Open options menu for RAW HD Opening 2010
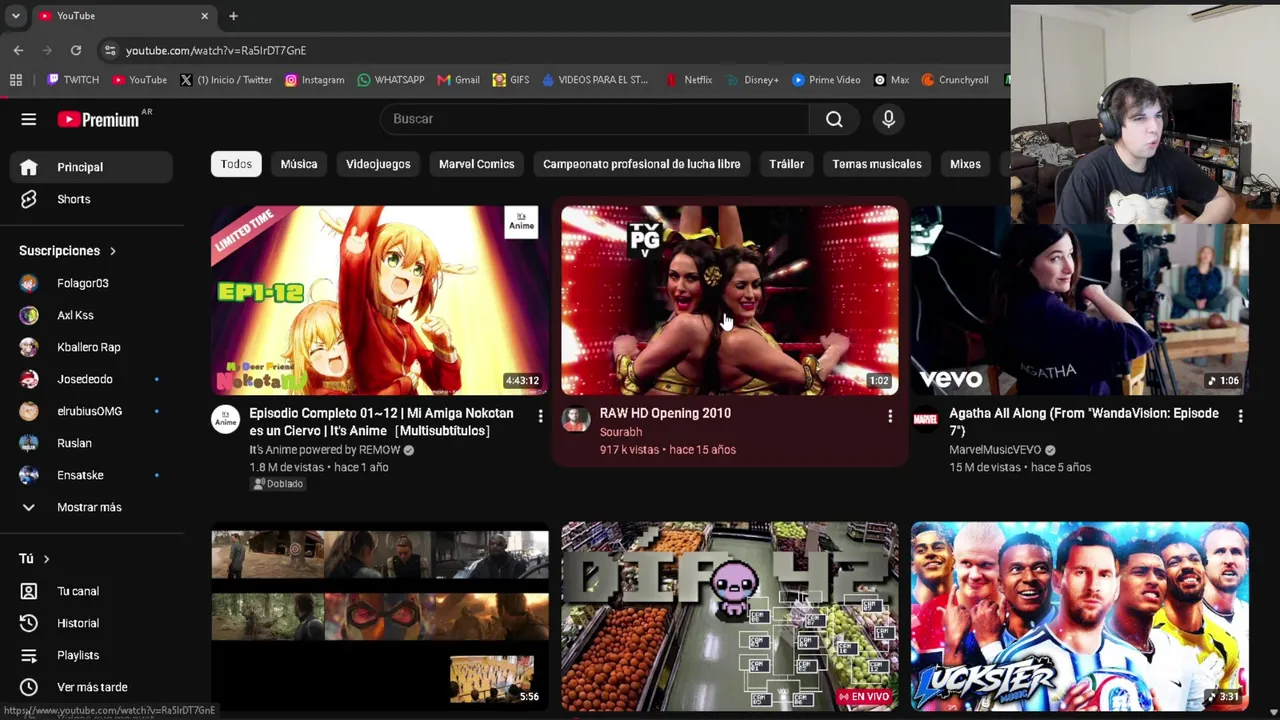This screenshot has height=720, width=1280. [x=890, y=416]
